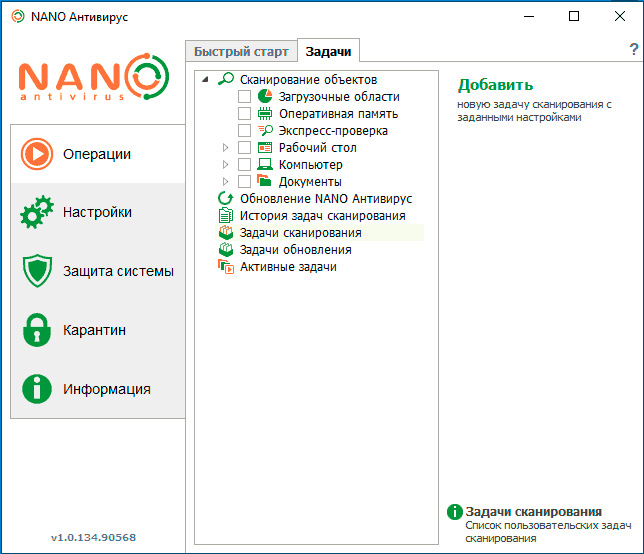The height and width of the screenshot is (554, 644).
Task: Expand the Документы node
Action: tap(225, 181)
